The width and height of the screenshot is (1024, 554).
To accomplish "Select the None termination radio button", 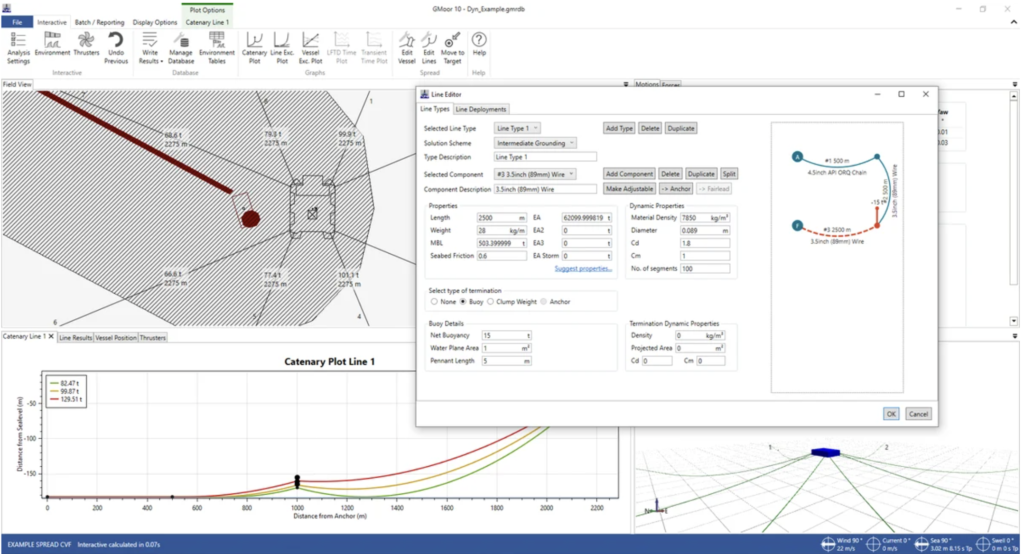I will pyautogui.click(x=433, y=301).
